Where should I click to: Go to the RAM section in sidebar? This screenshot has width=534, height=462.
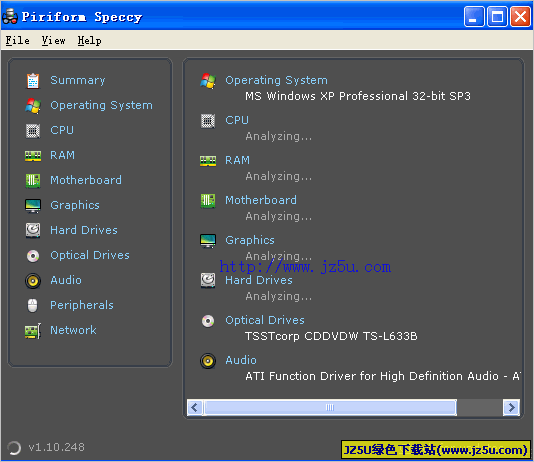pos(62,155)
